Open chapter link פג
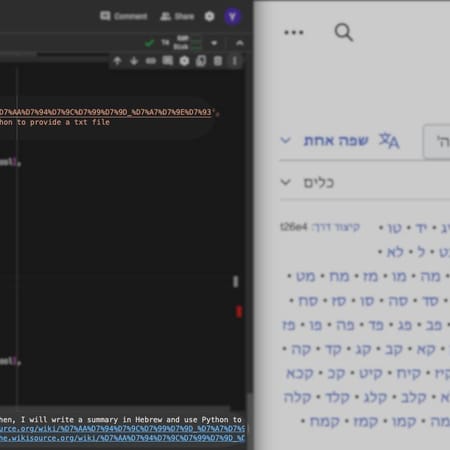 (405, 325)
